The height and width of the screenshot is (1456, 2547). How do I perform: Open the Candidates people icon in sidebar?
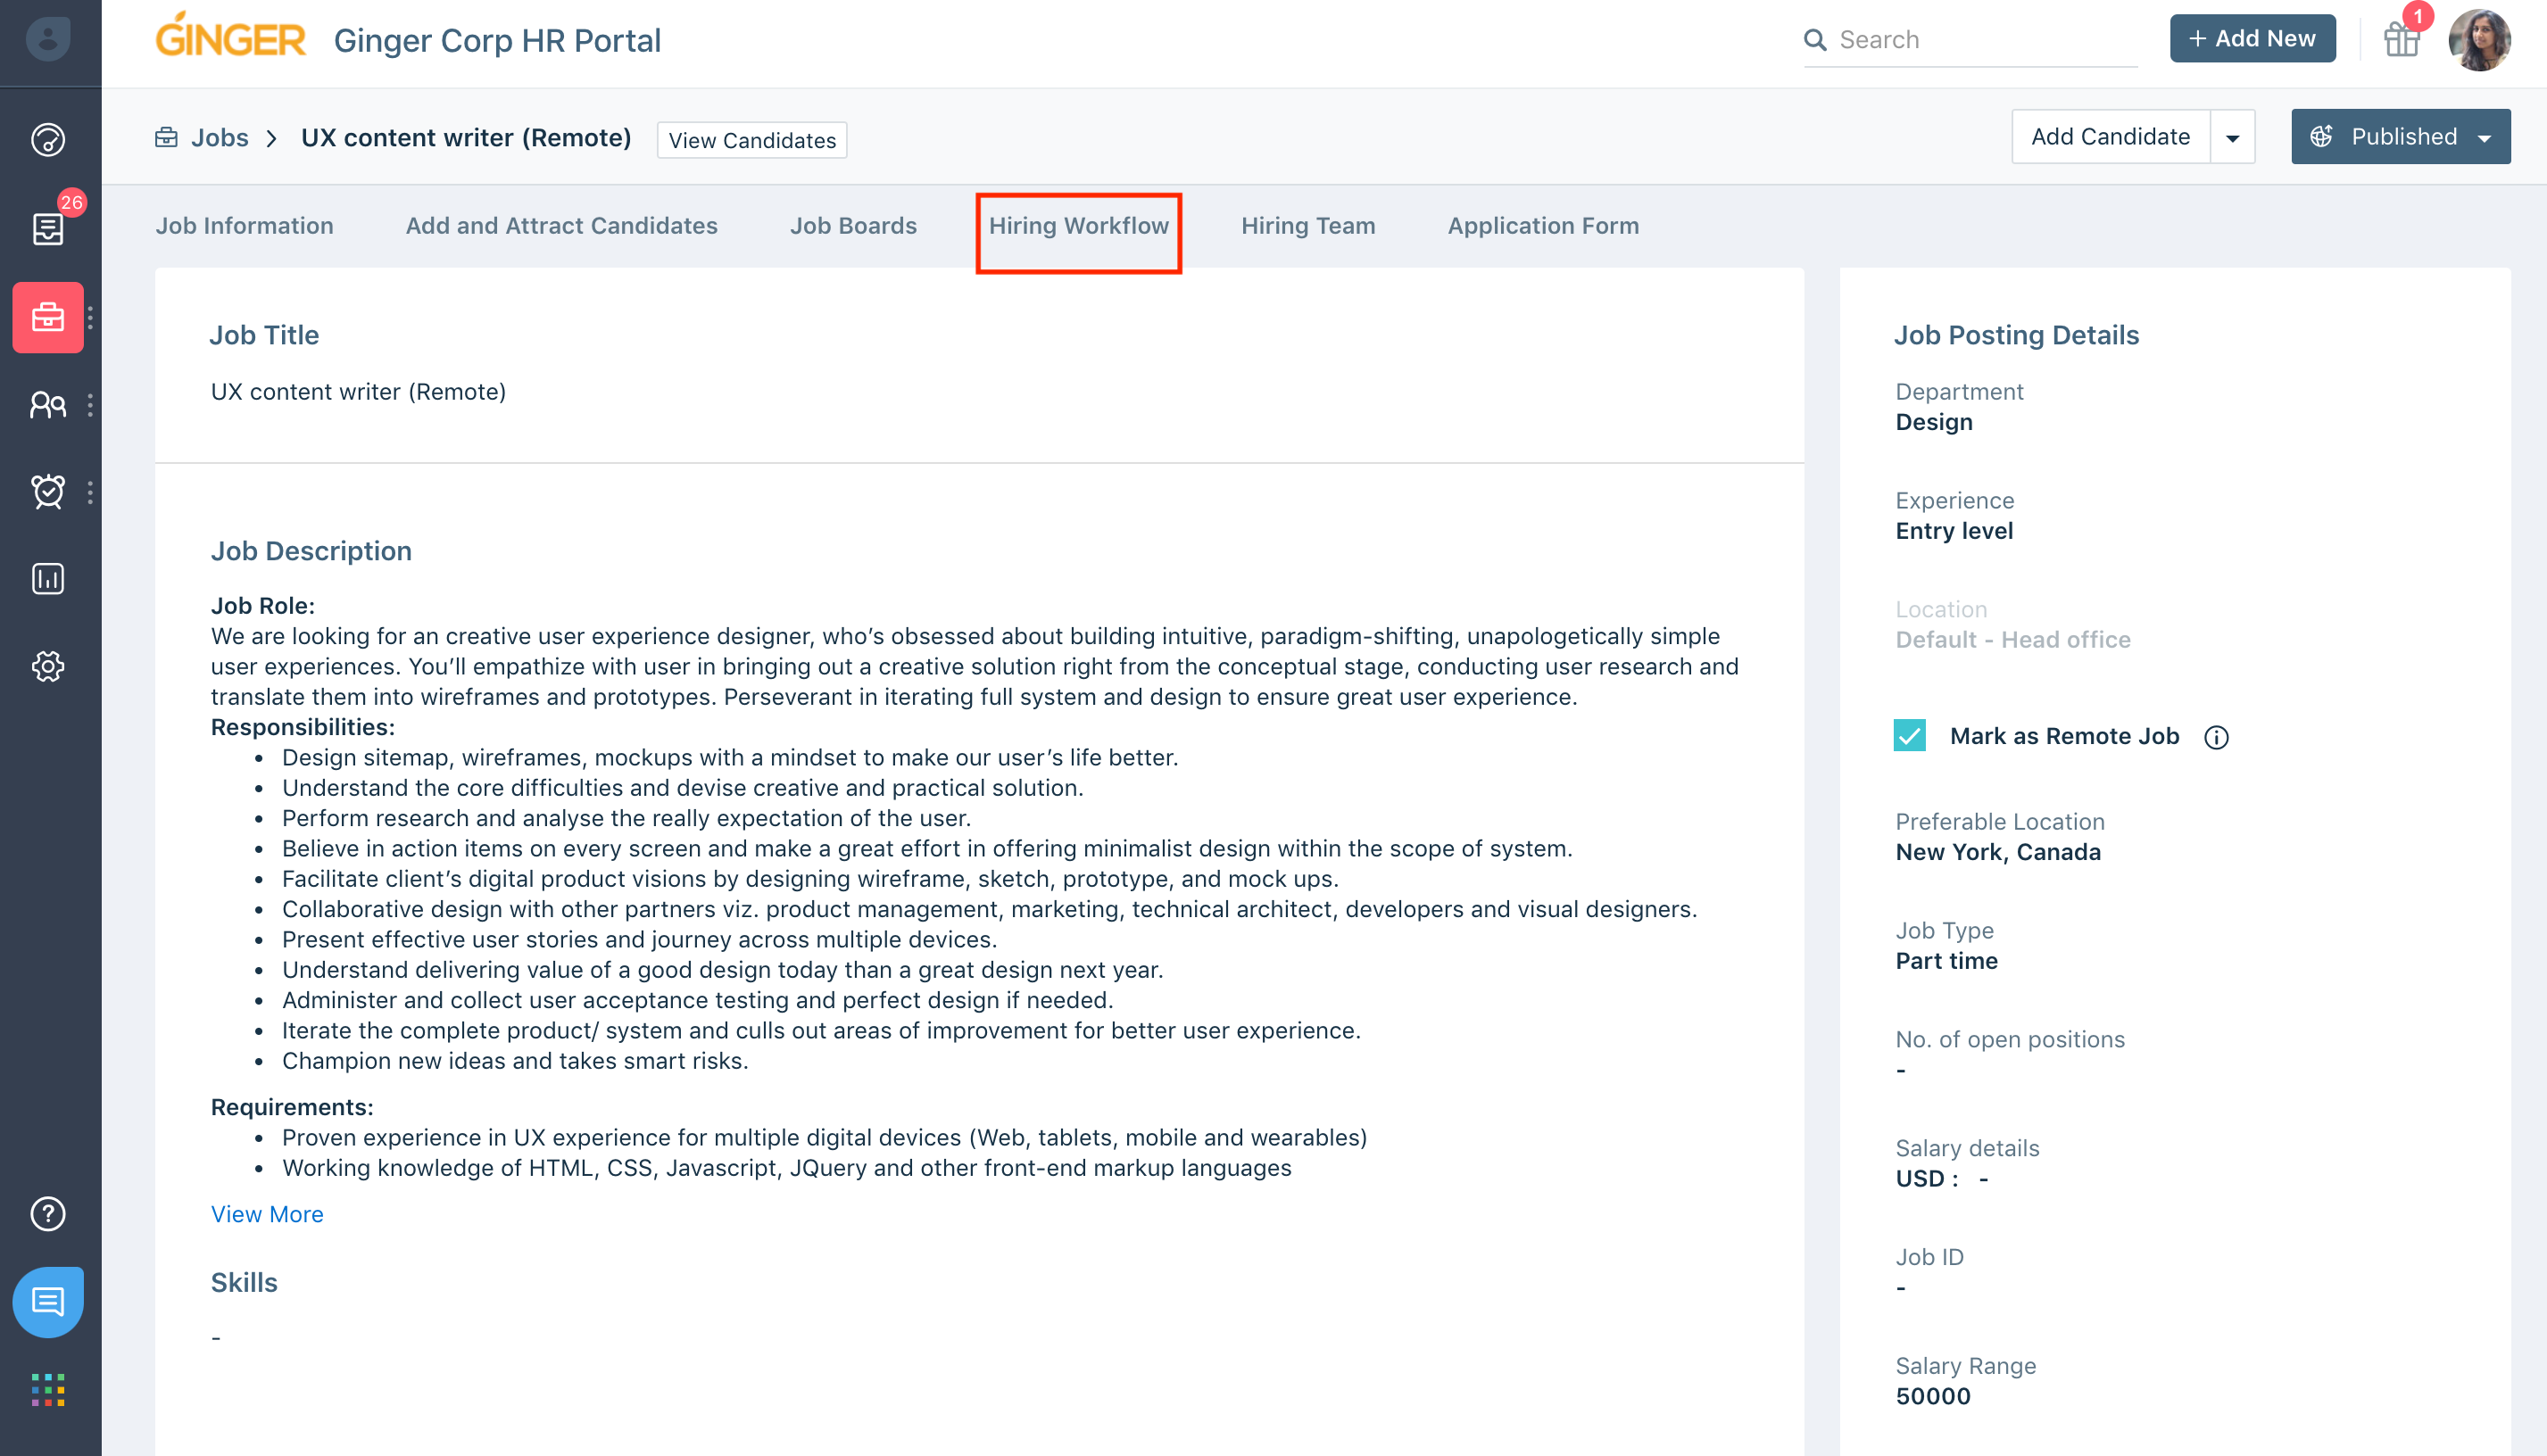tap(48, 405)
